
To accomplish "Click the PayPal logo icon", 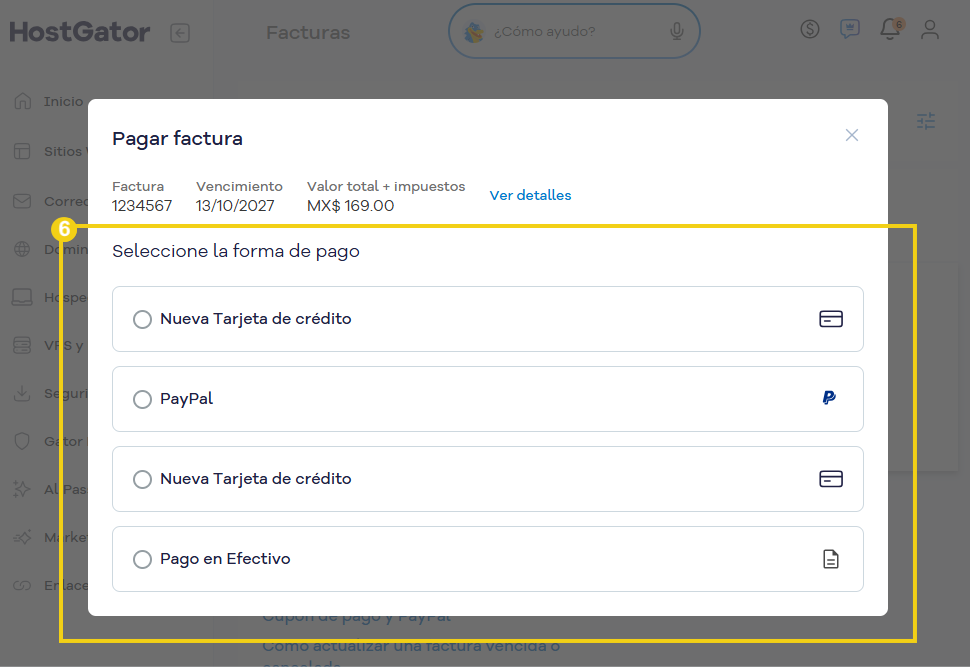I will click(x=830, y=398).
